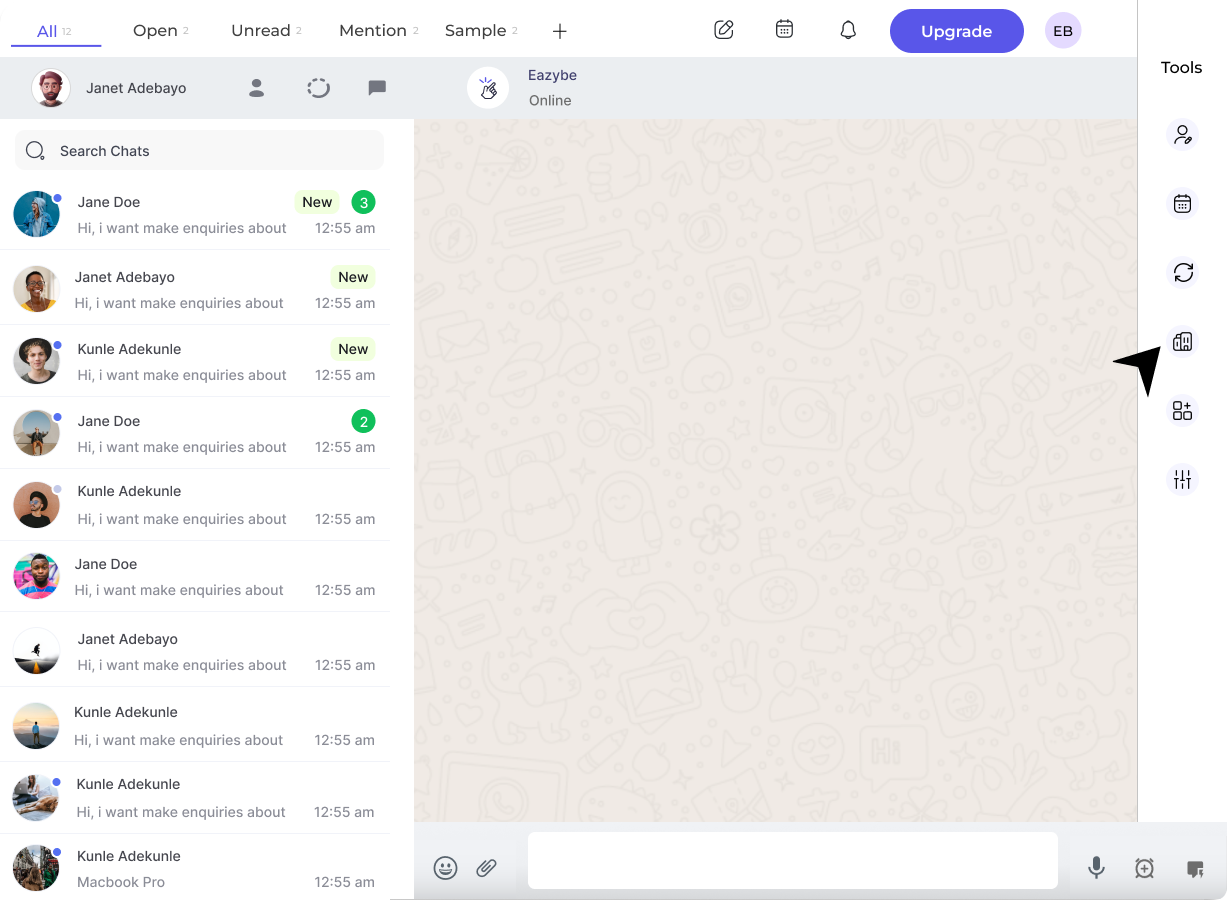The height and width of the screenshot is (900, 1227).
Task: Open Jane Doe chat with 3 unread
Action: (195, 214)
